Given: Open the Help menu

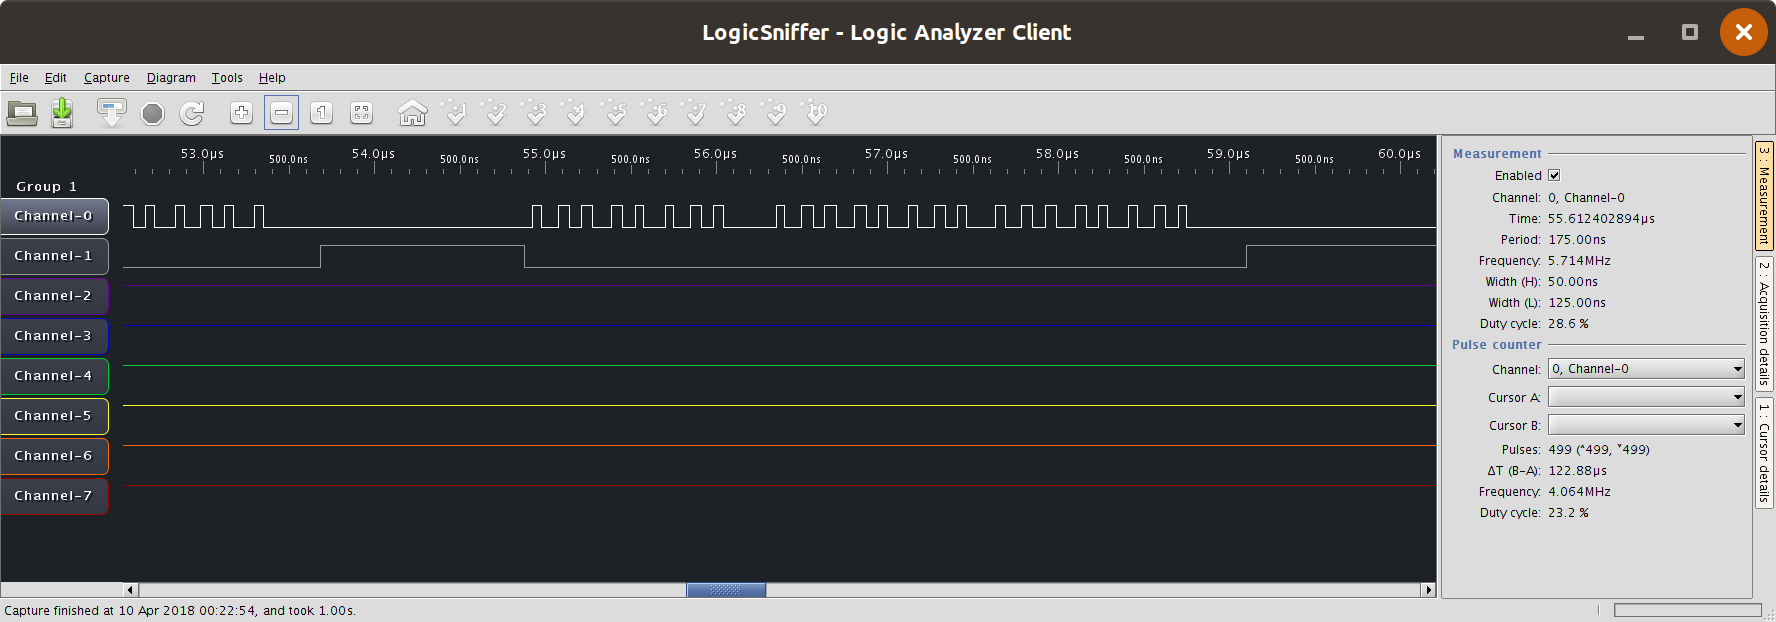Looking at the screenshot, I should pos(272,78).
